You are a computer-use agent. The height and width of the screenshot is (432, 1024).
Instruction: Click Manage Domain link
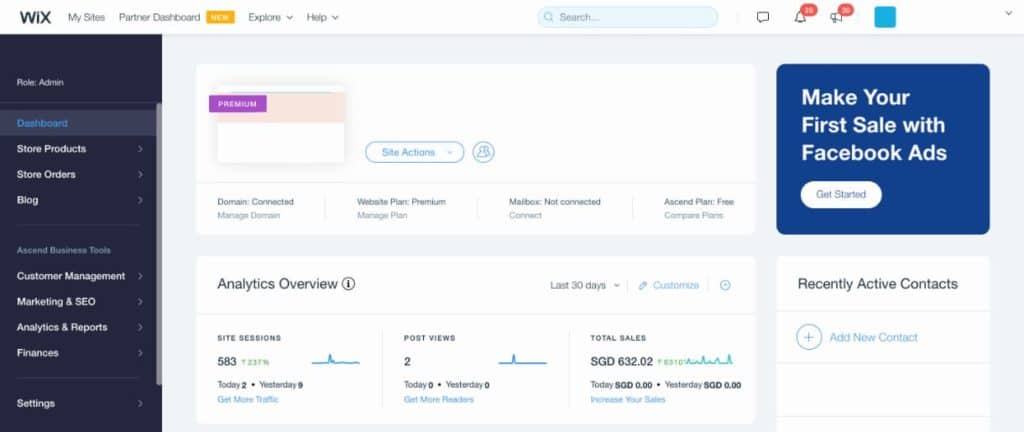[x=249, y=215]
